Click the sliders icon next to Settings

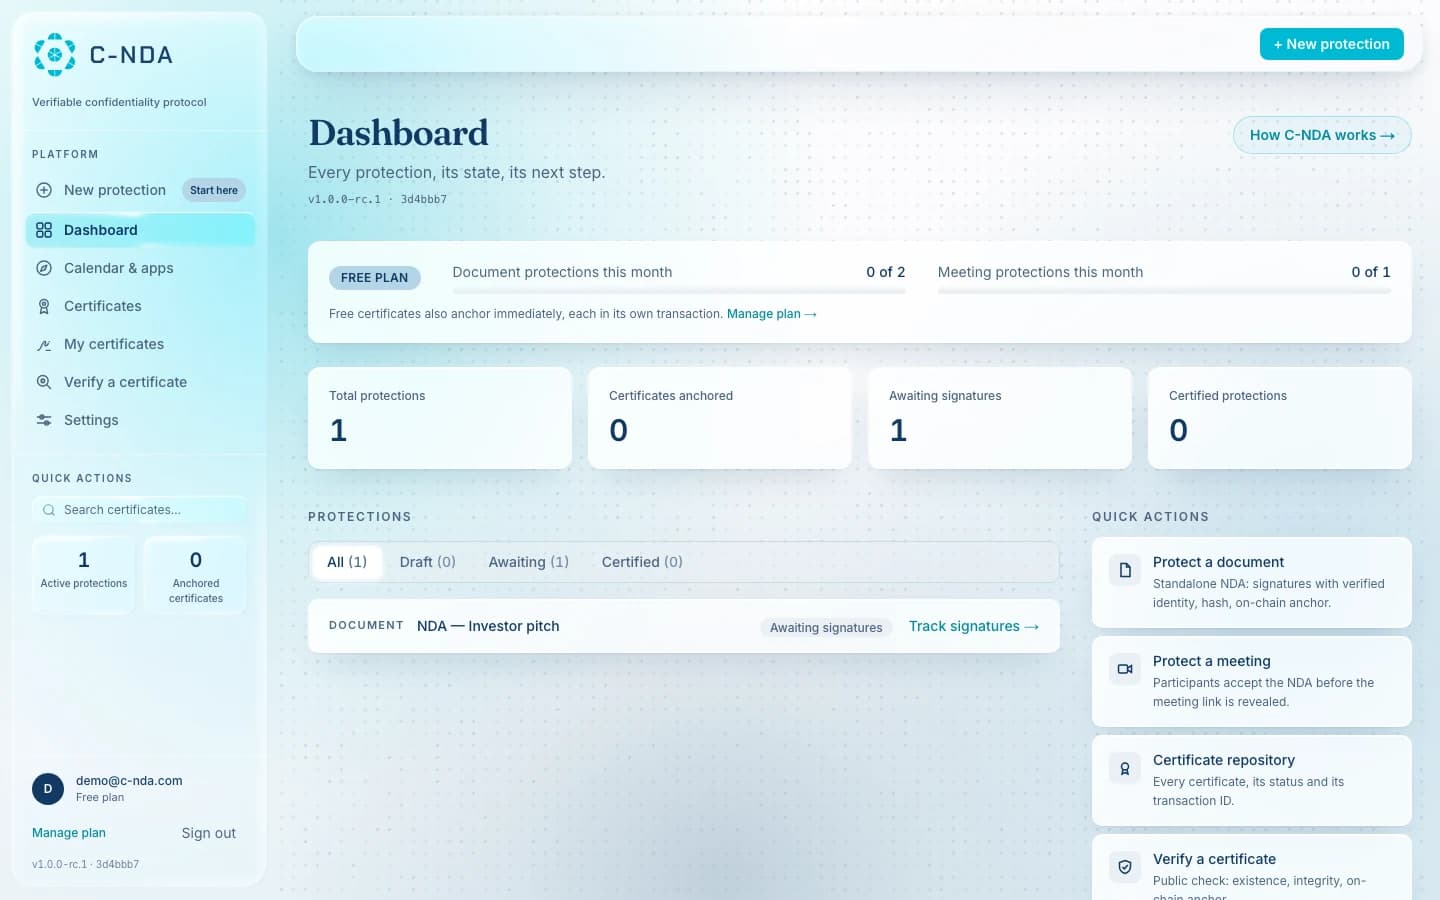pyautogui.click(x=44, y=420)
